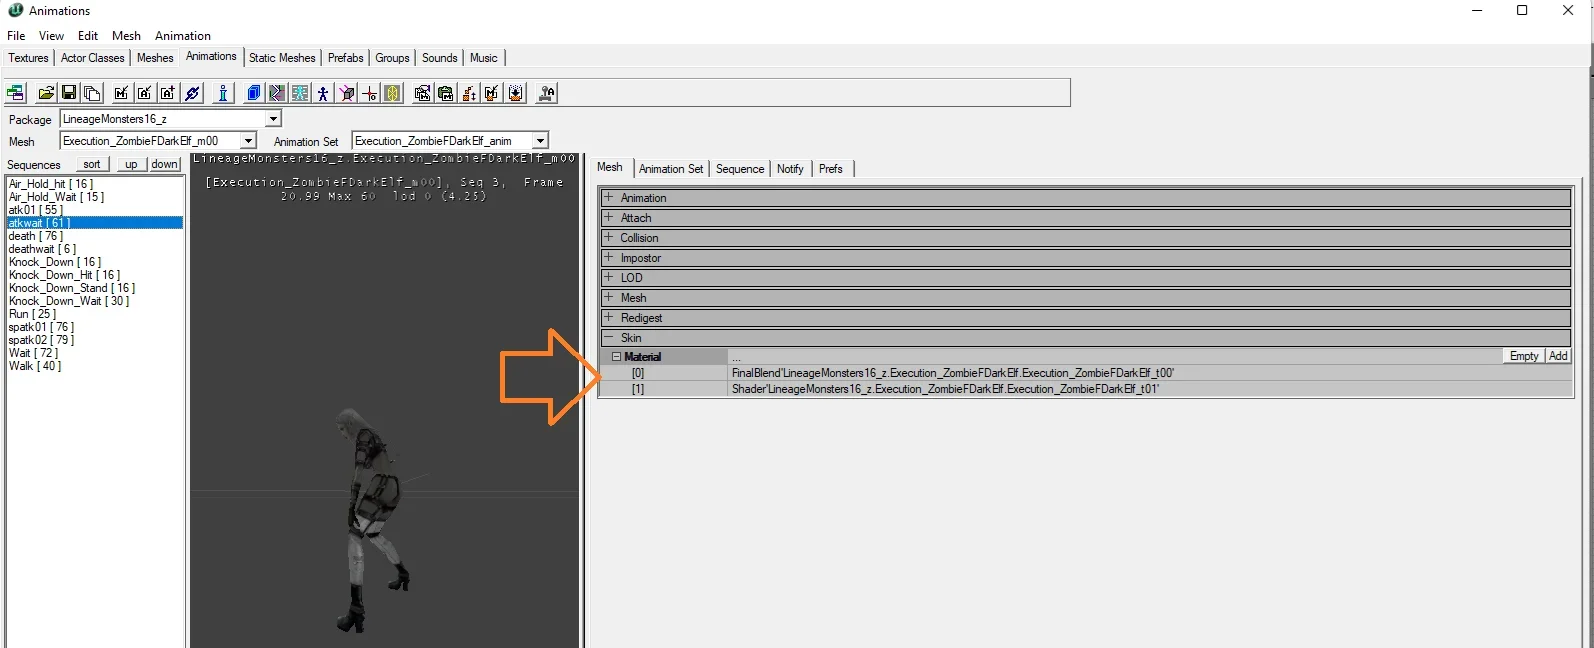The height and width of the screenshot is (648, 1594).
Task: Click the blue stick figure icon
Action: click(323, 93)
